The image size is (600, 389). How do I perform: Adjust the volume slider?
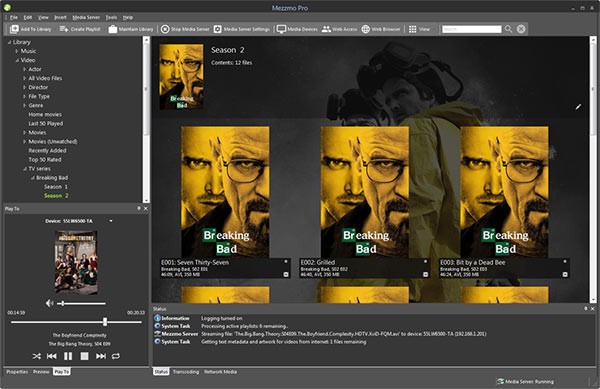(81, 303)
